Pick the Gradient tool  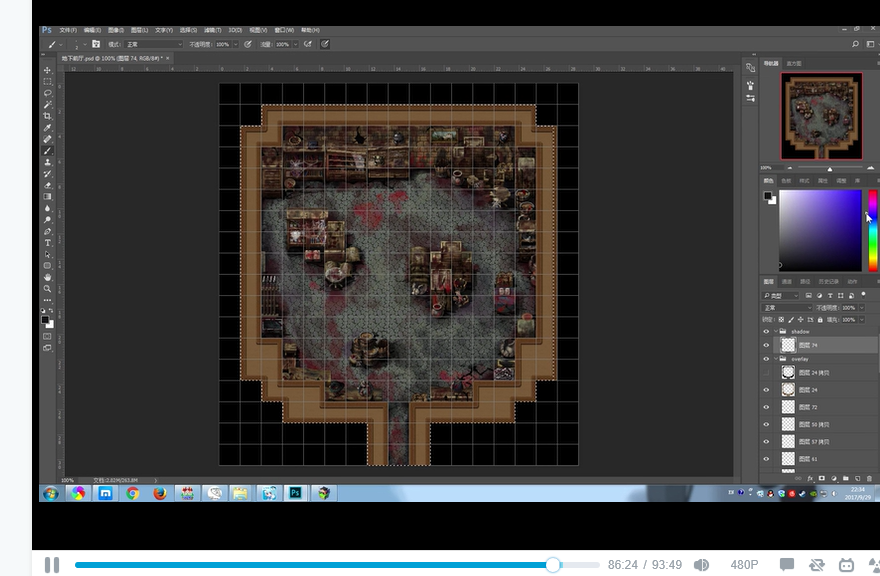tap(48, 196)
